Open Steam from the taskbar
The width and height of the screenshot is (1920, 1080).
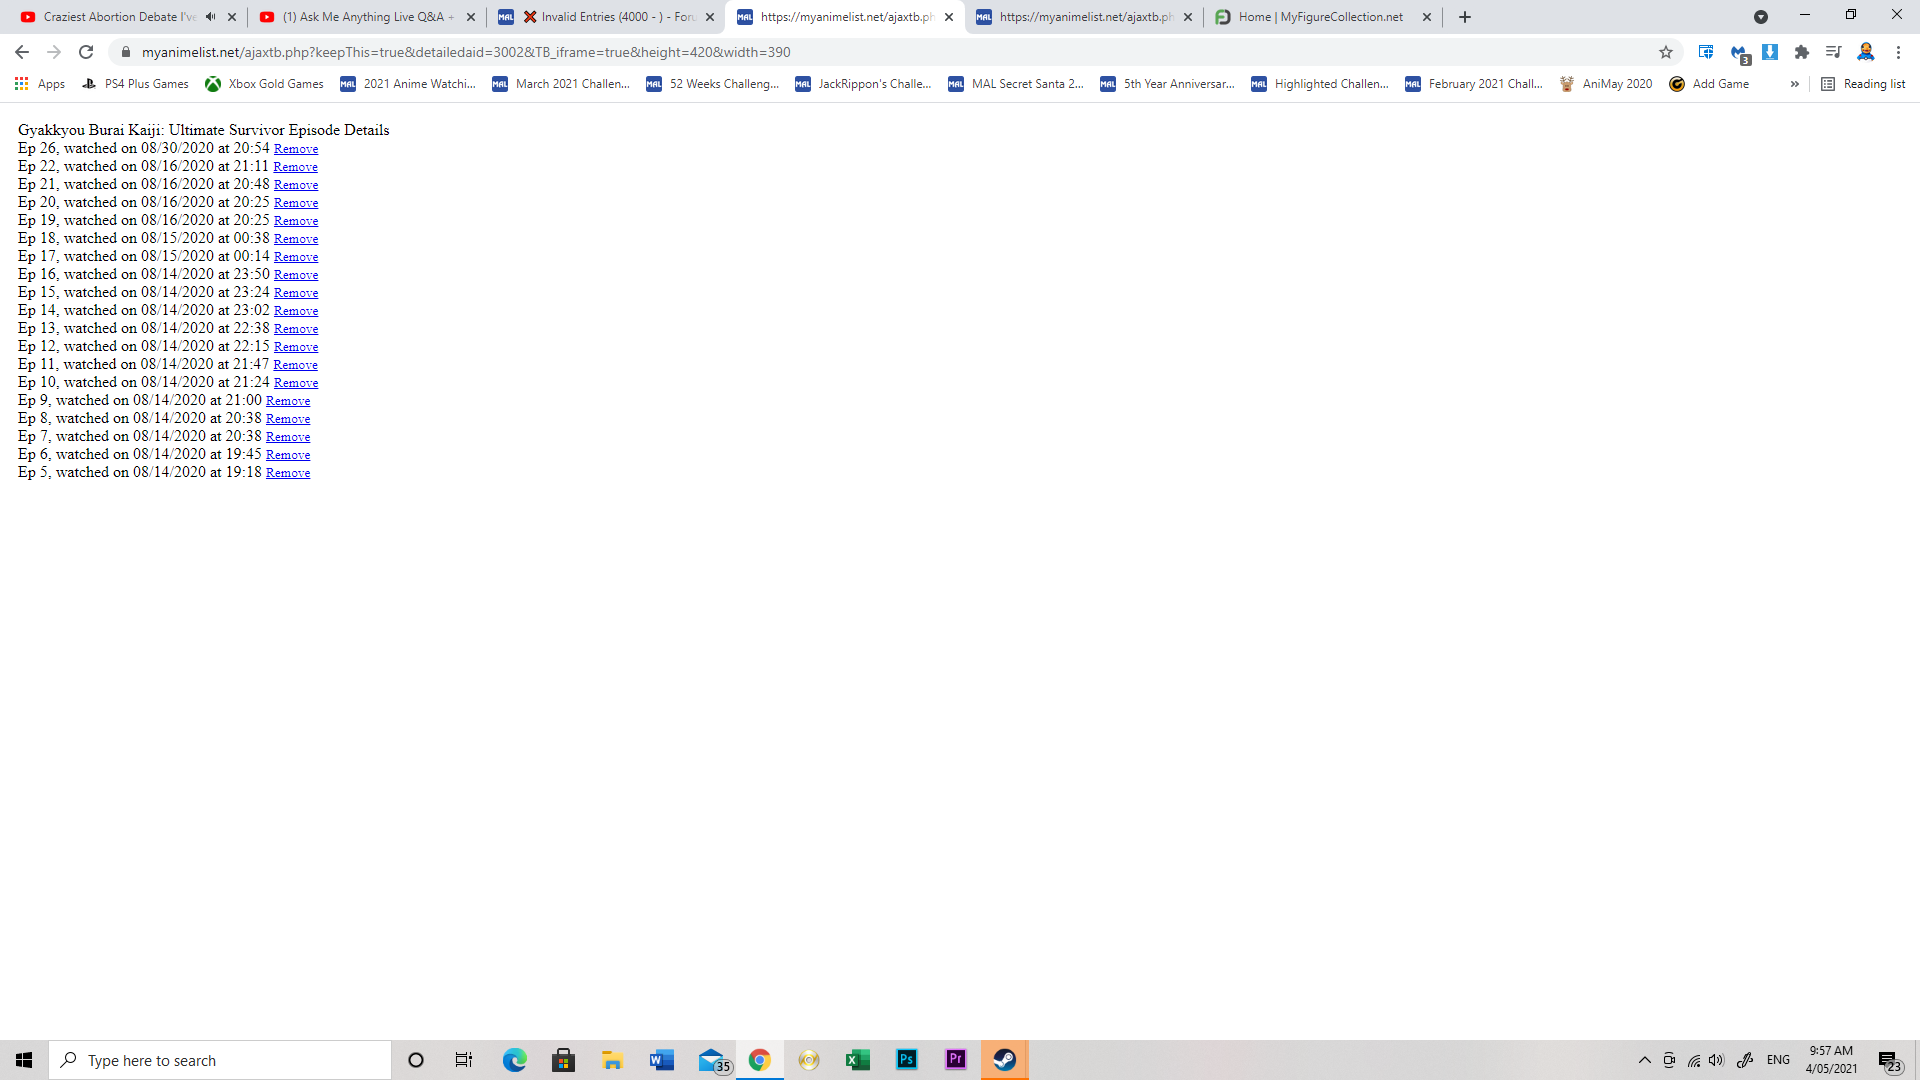[1005, 1060]
